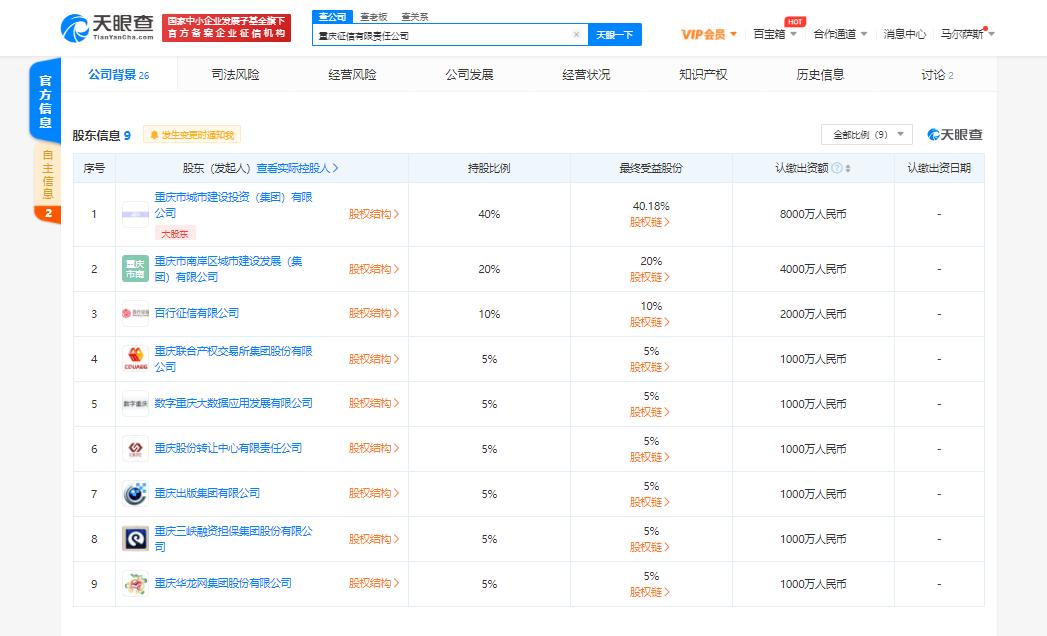Open the 全部比例（9） filter dropdown
Viewport: 1047px width, 636px height.
coord(869,134)
